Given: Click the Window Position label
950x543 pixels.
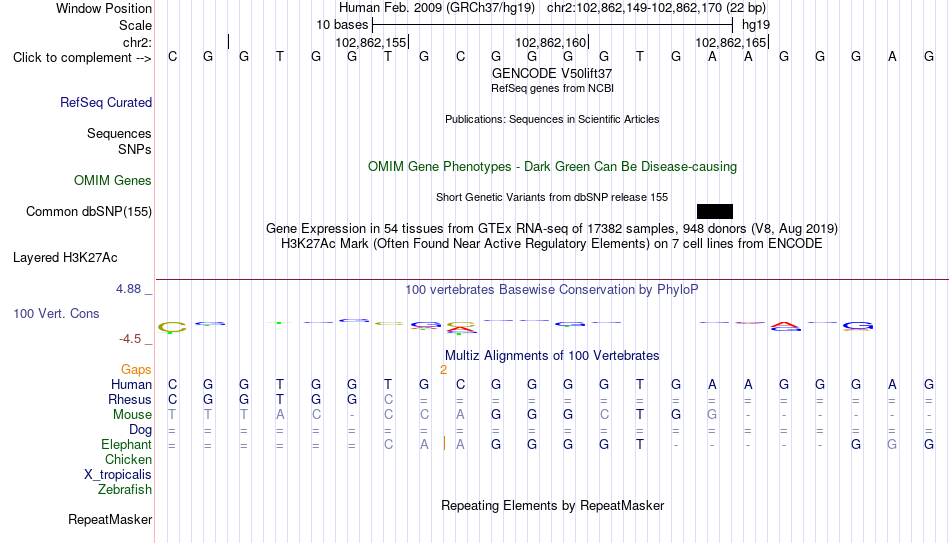Looking at the screenshot, I should [x=104, y=8].
